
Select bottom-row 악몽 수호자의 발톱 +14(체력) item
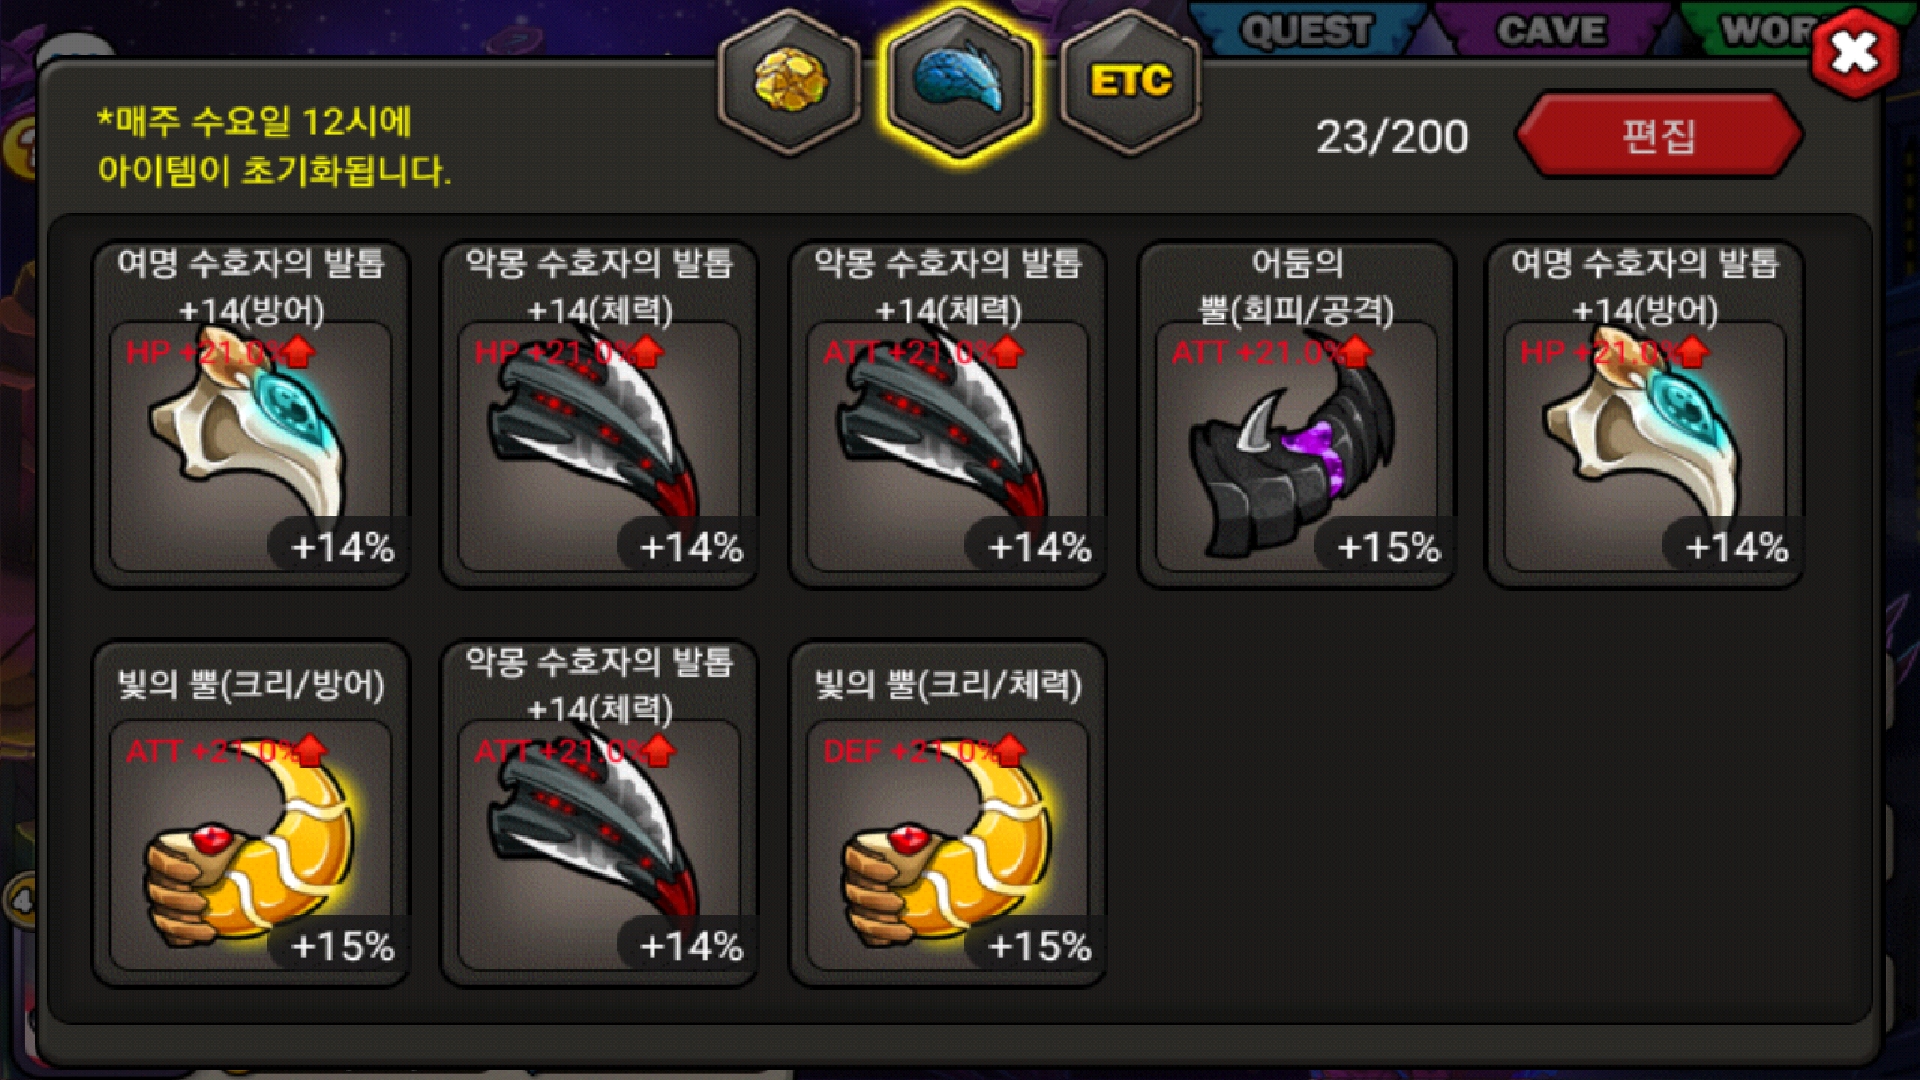tap(600, 813)
